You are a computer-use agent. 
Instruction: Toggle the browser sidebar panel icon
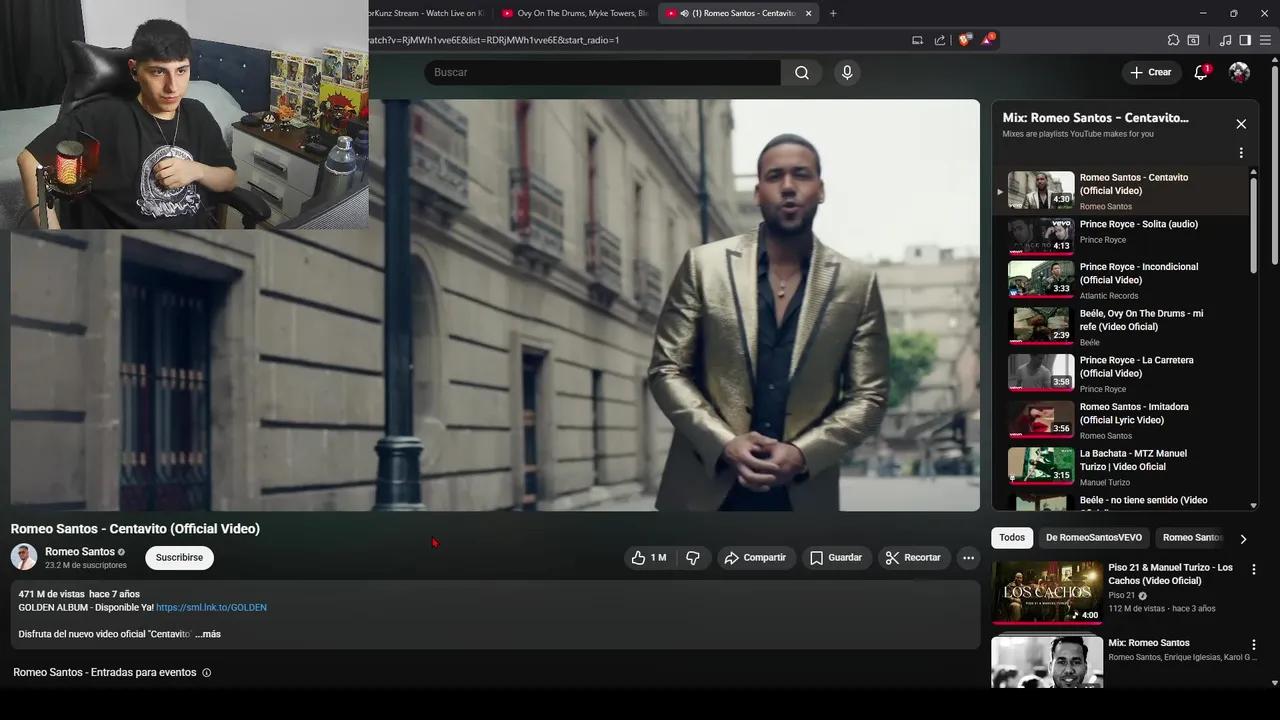pyautogui.click(x=1245, y=40)
